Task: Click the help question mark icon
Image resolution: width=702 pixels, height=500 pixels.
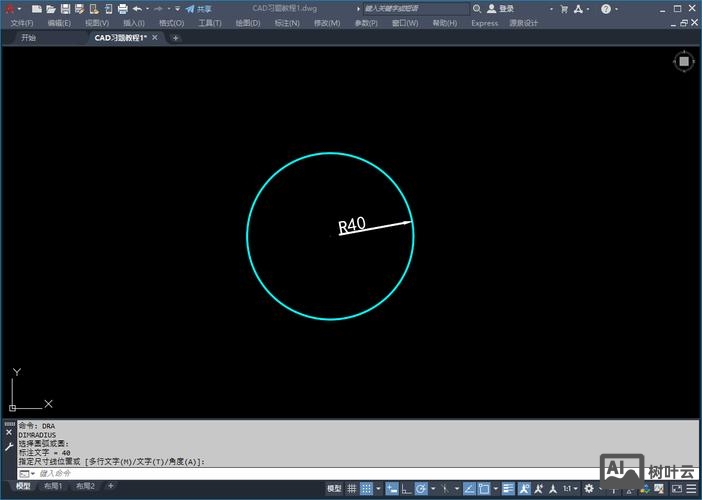Action: (606, 9)
